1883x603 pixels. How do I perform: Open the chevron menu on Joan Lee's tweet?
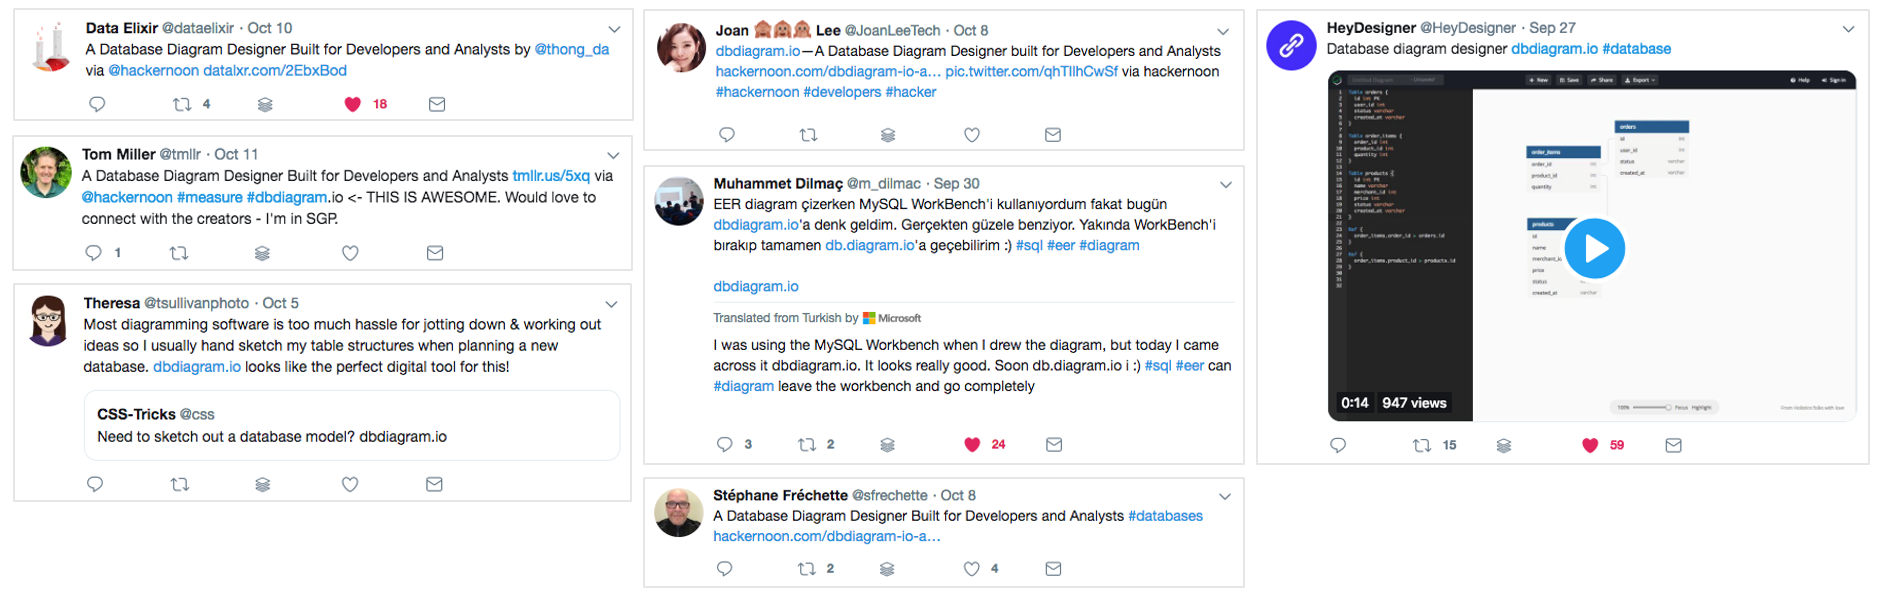point(1223,32)
